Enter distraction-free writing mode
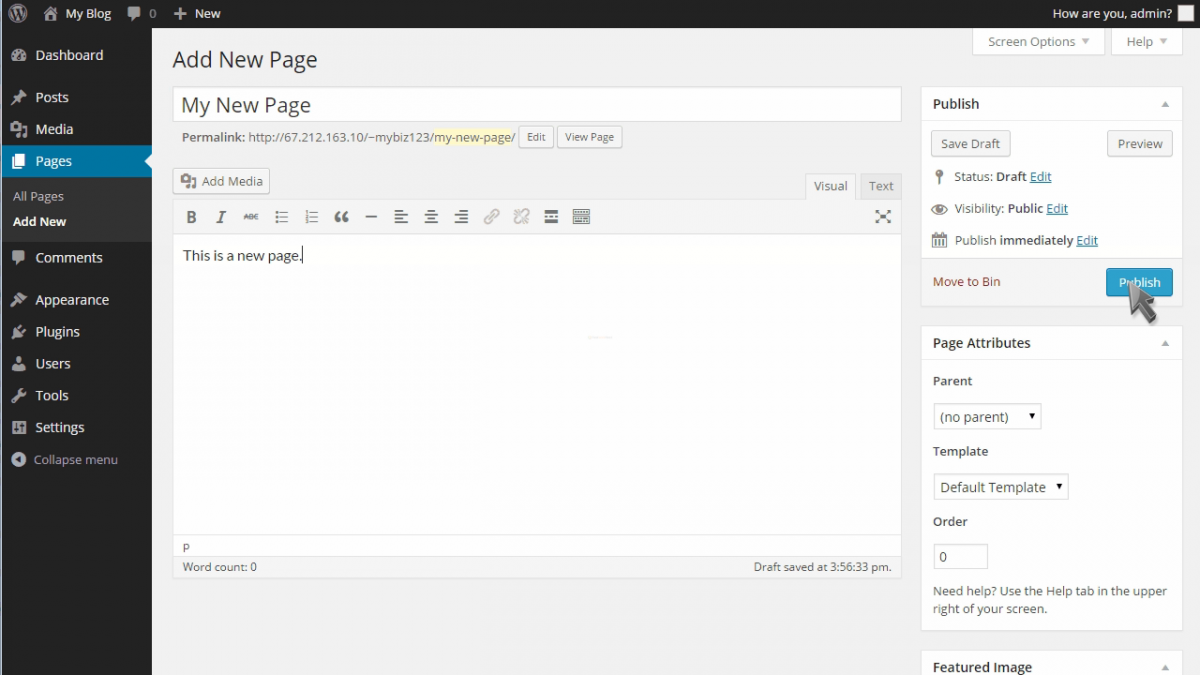 [882, 216]
